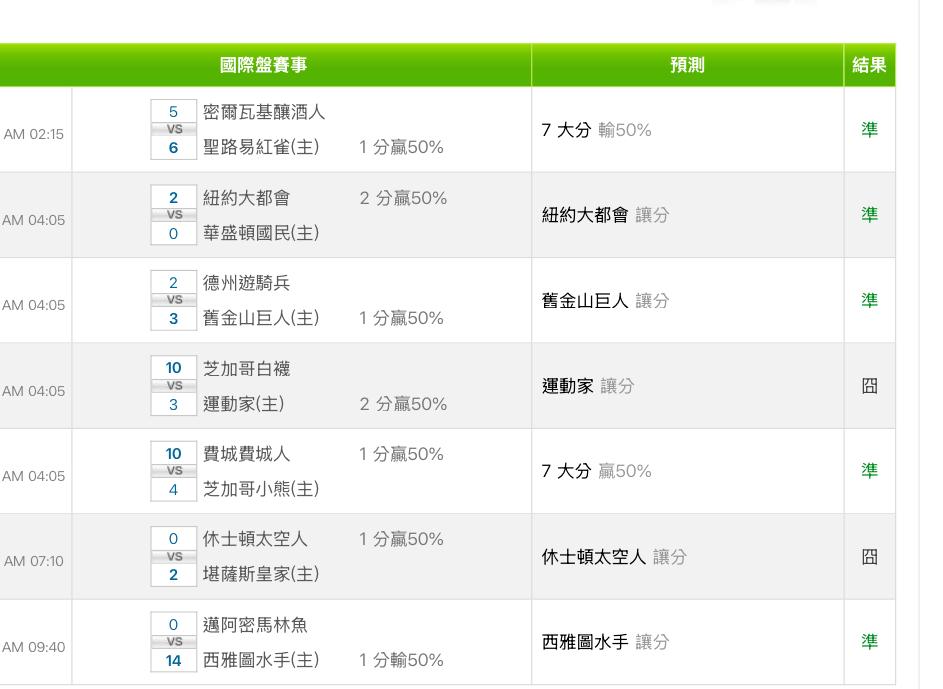The height and width of the screenshot is (689, 943).
Task: Select team 密爾瓦基釀酒人
Action: (264, 112)
